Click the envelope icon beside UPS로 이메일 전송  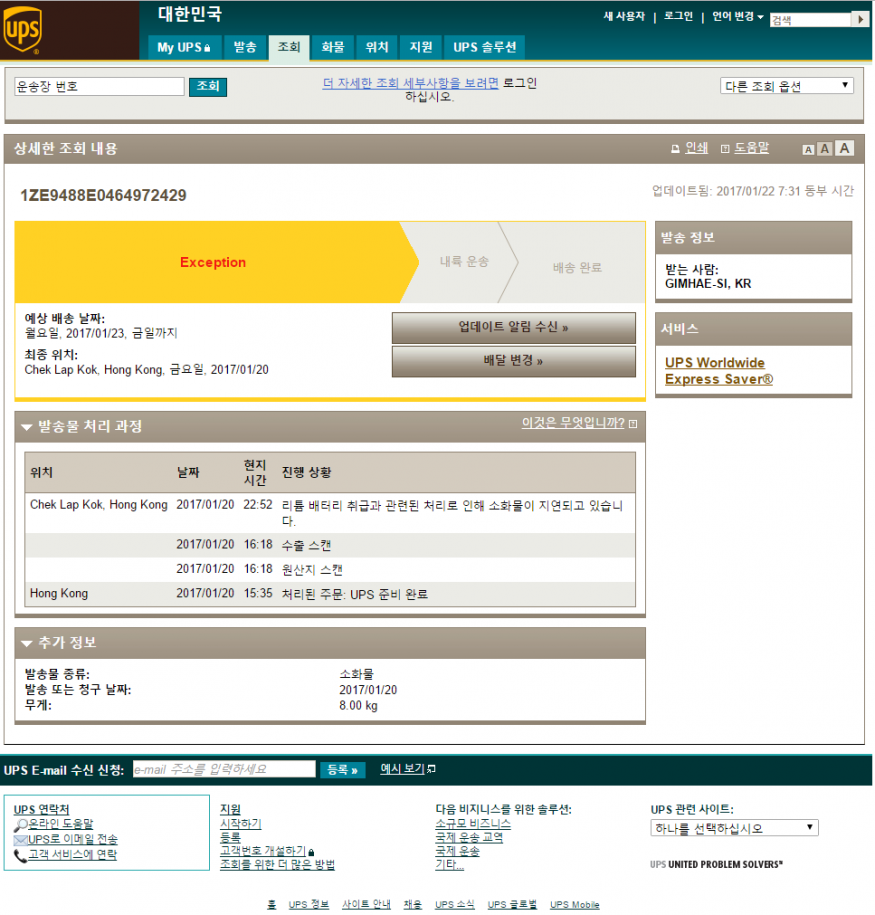coord(20,840)
